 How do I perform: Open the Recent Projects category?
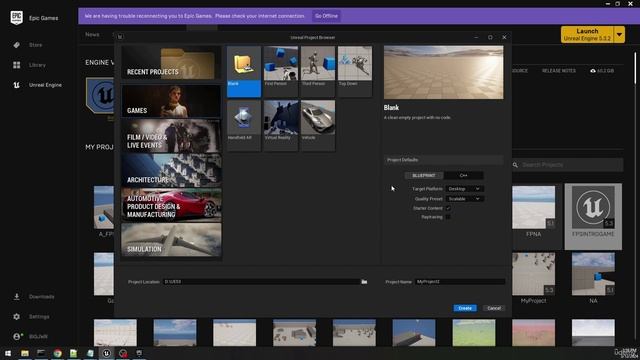[x=171, y=62]
